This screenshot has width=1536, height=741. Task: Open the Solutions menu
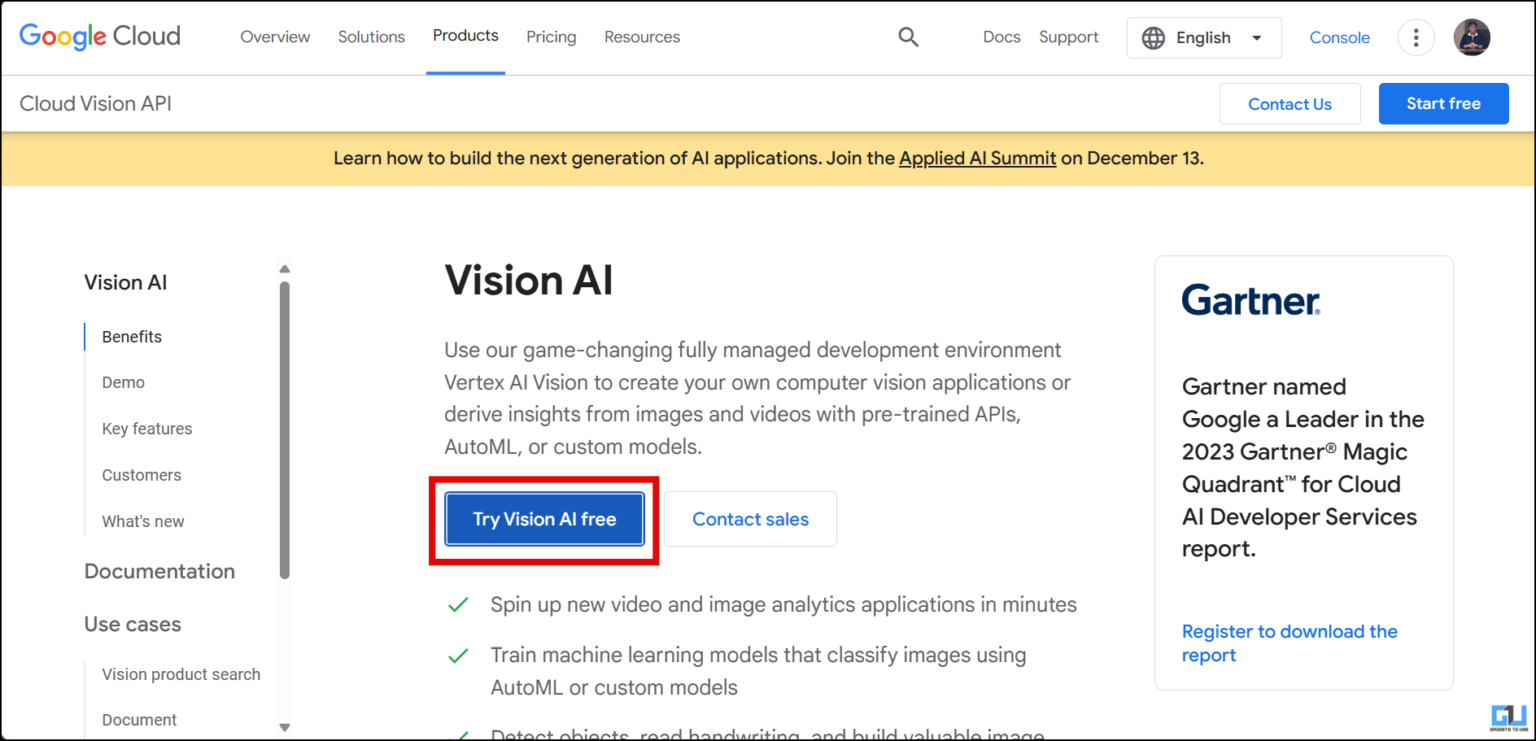[371, 37]
